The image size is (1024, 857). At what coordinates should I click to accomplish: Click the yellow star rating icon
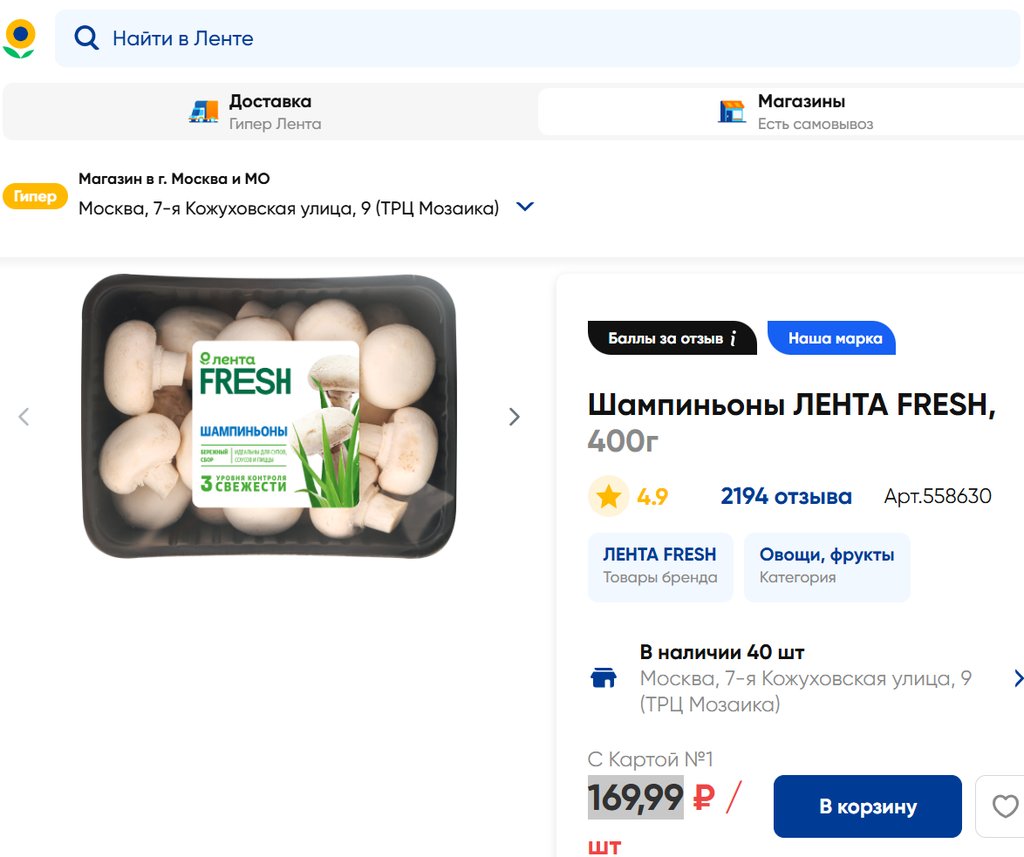coord(608,496)
